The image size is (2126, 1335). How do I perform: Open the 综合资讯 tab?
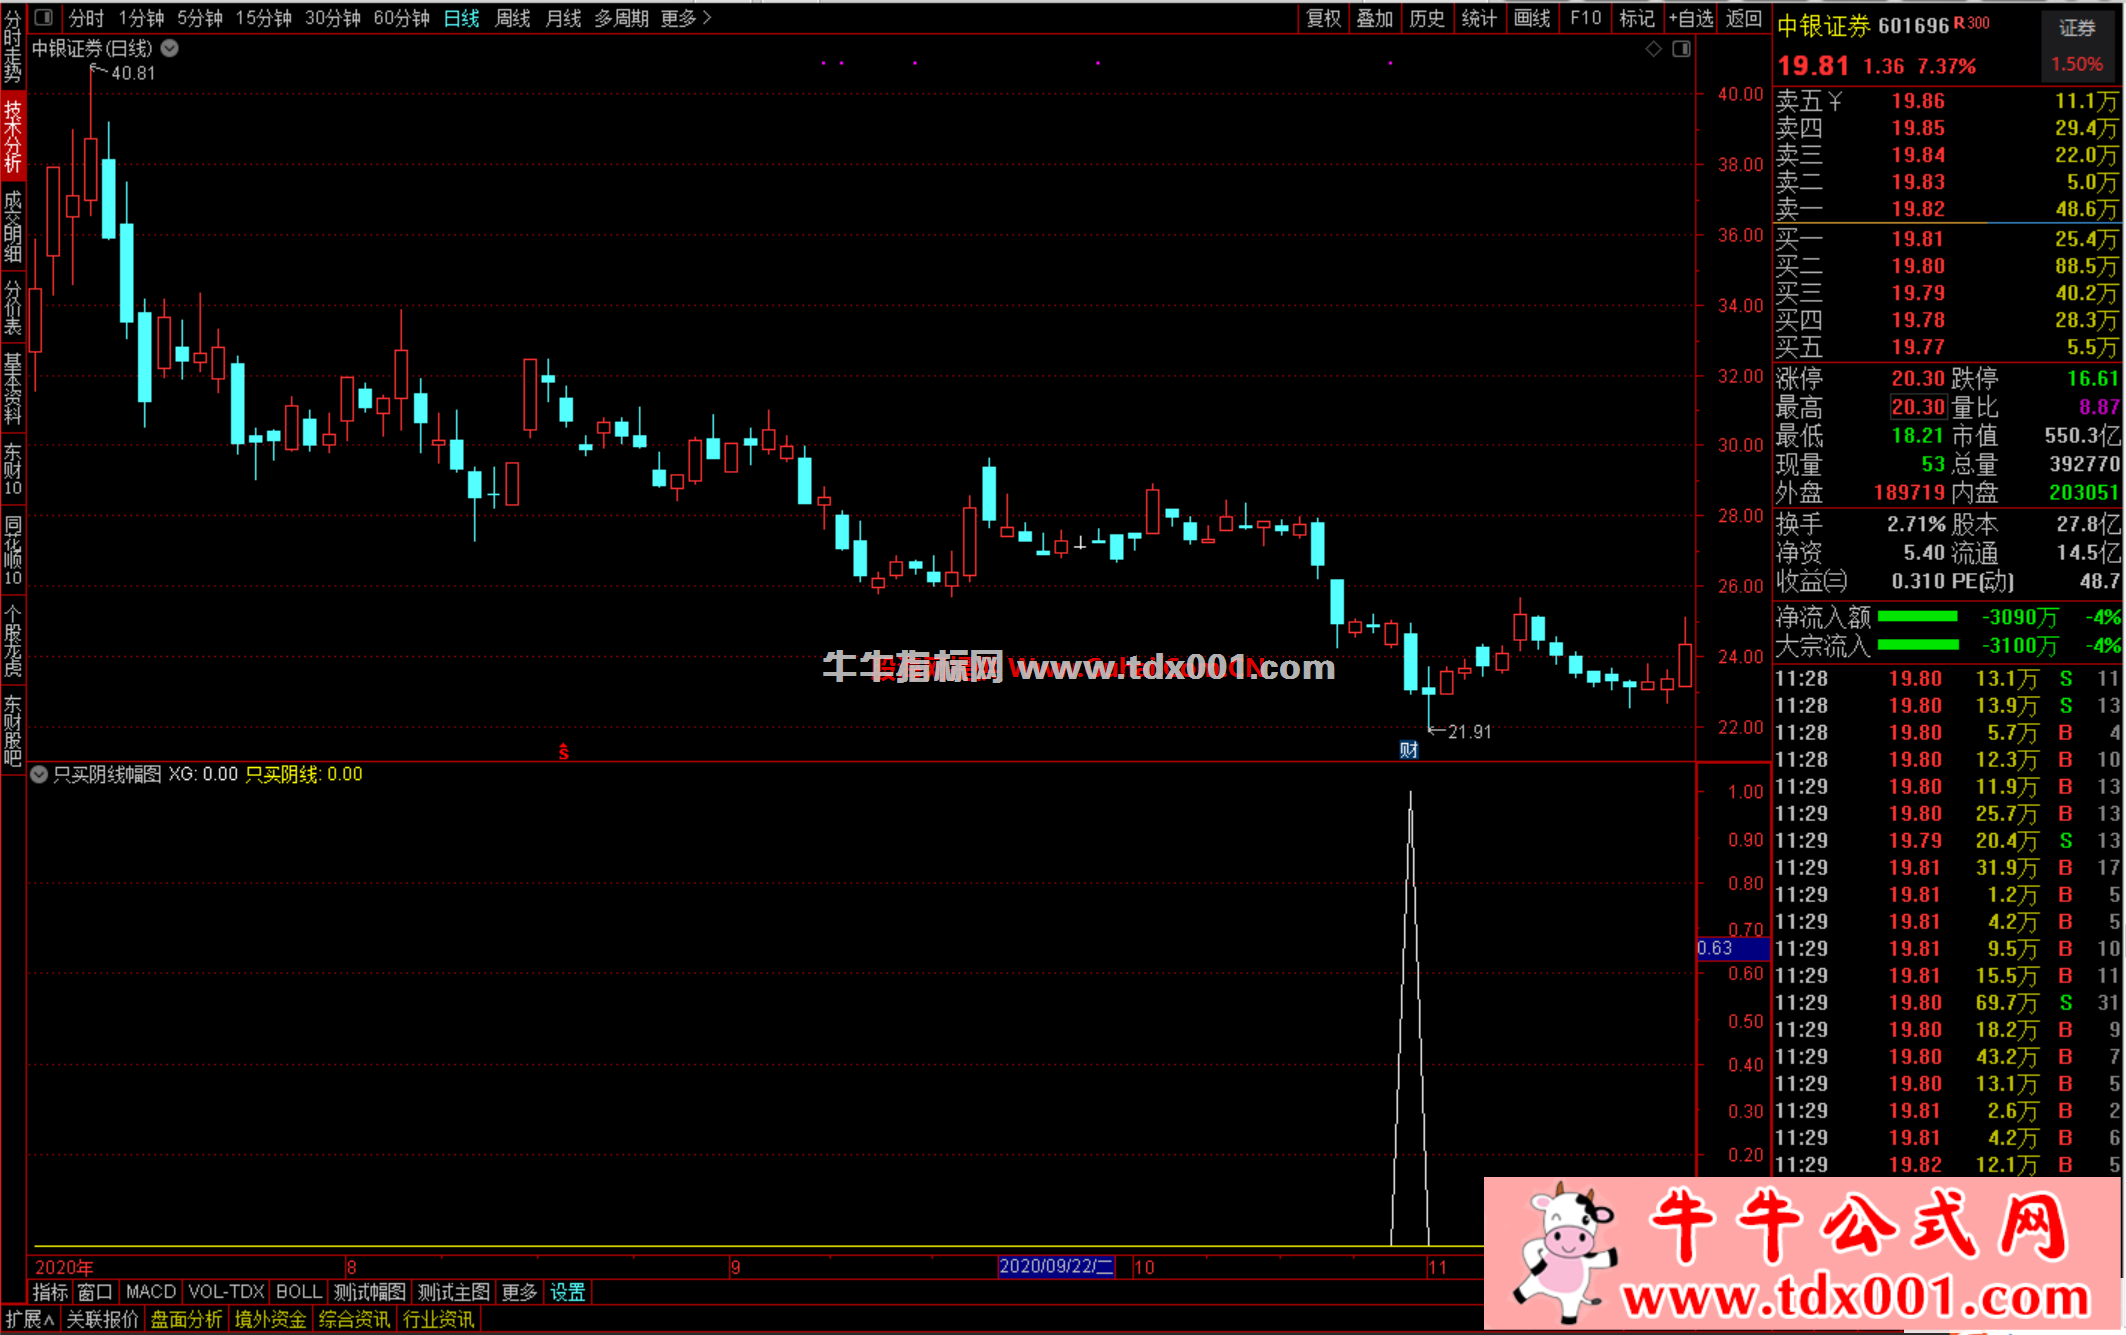click(x=355, y=1319)
